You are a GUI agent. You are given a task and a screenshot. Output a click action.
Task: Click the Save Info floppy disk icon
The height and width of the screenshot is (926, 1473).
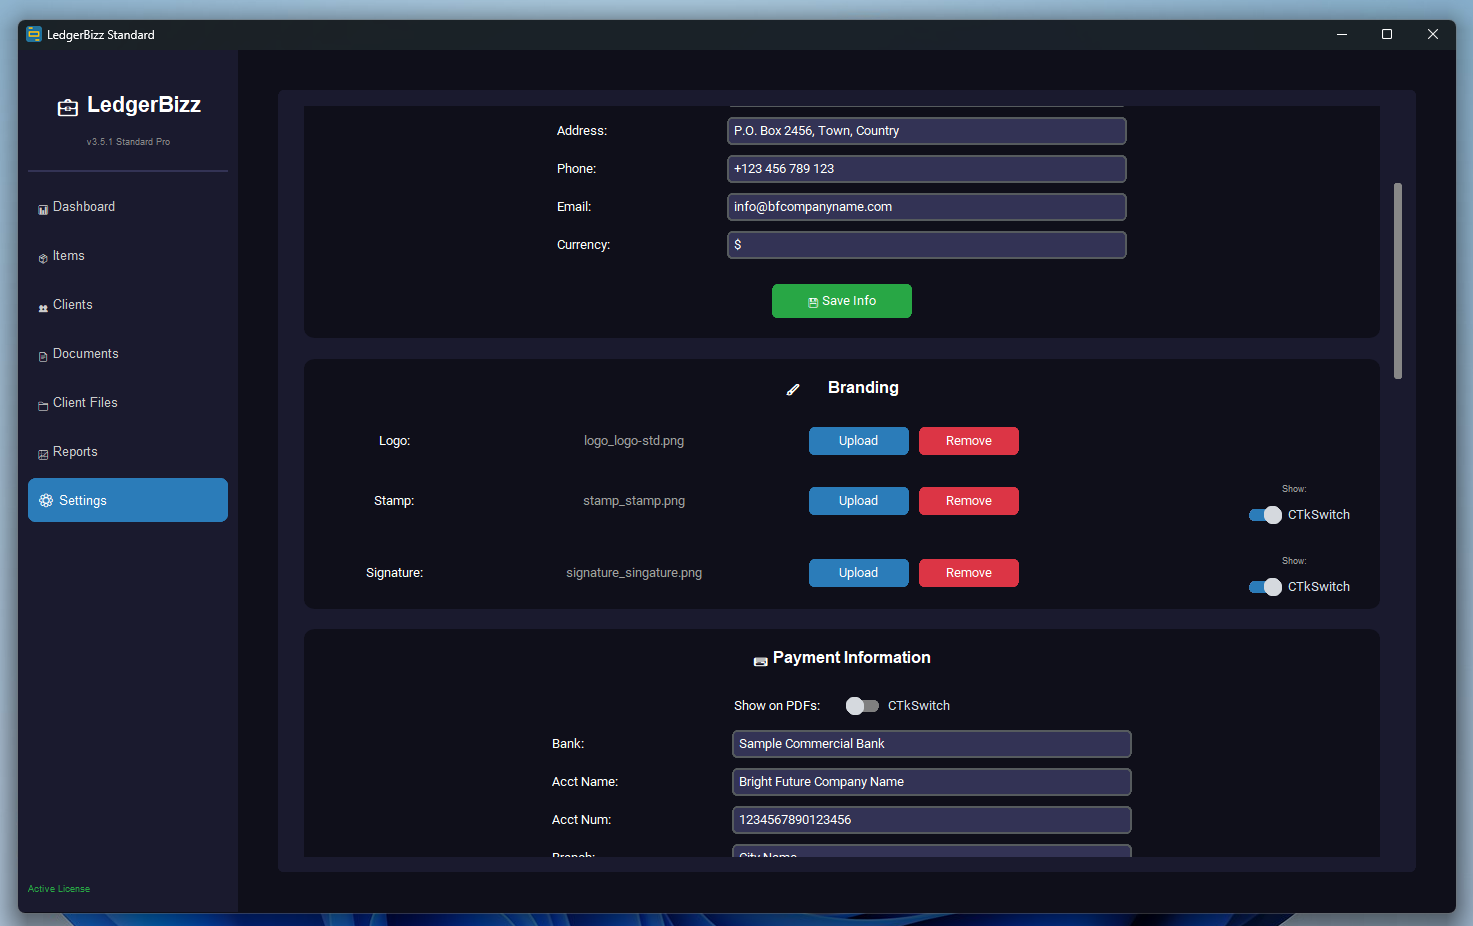pos(813,302)
